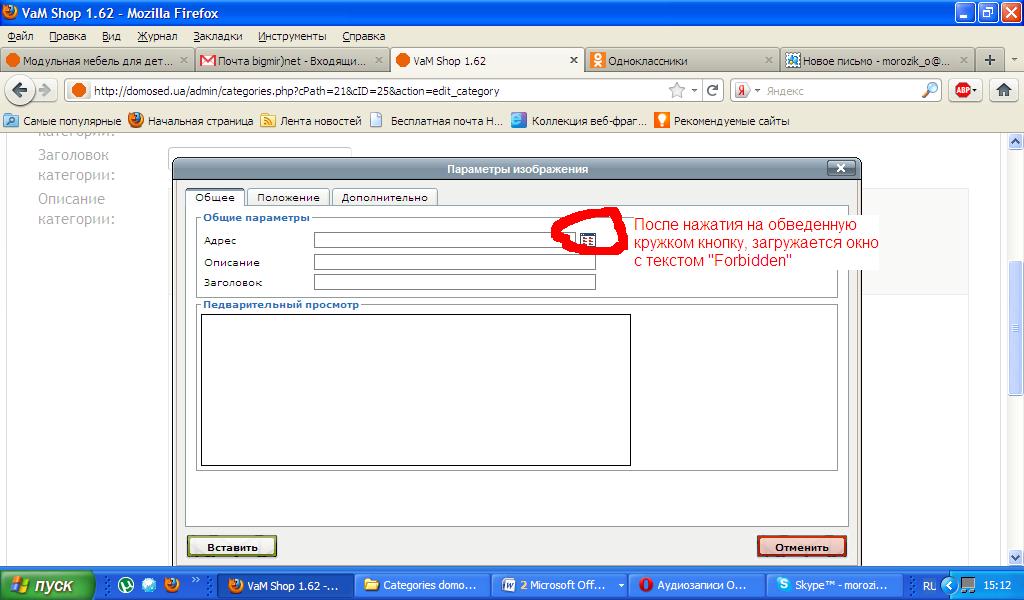Viewport: 1024px width, 600px height.
Task: Switch to the Дополнительно tab
Action: click(384, 197)
